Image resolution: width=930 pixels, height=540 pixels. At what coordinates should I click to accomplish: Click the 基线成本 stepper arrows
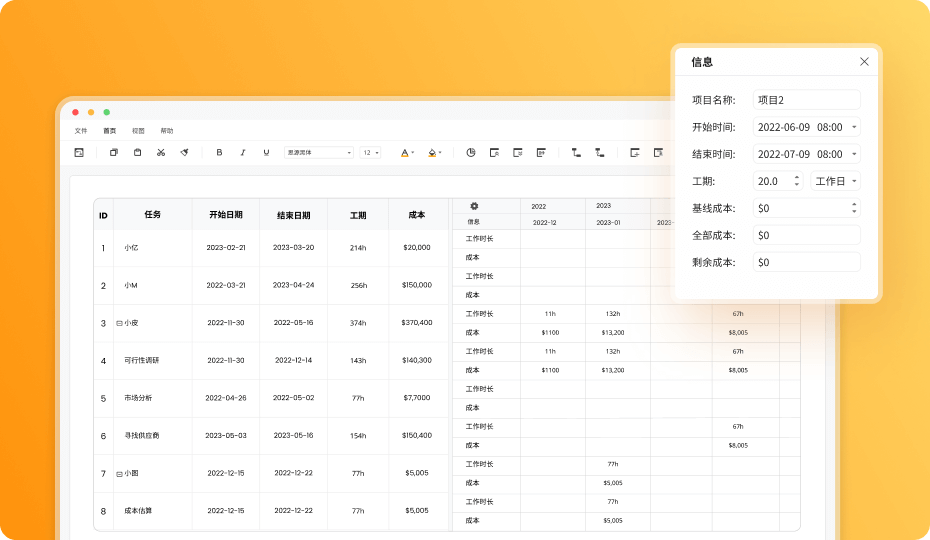pos(854,208)
